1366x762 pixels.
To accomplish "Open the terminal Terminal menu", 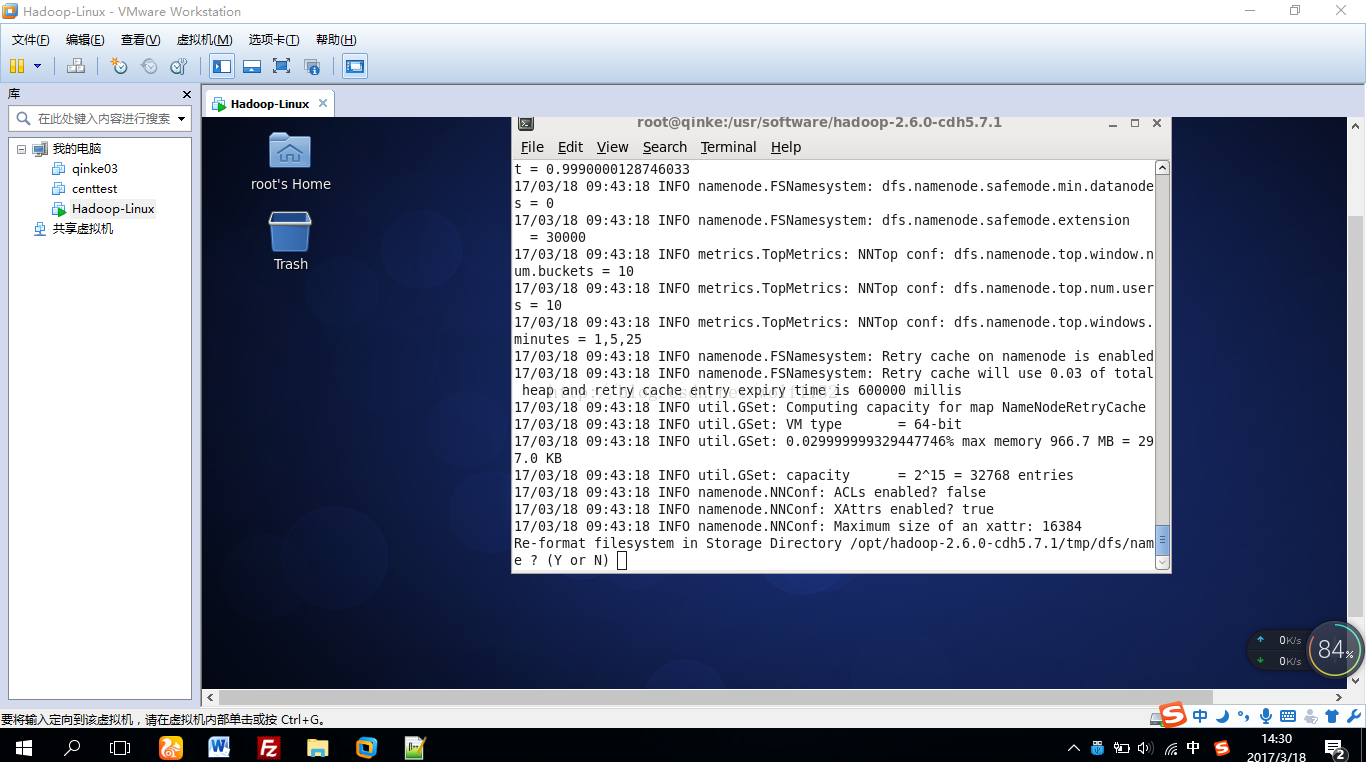I will pos(728,147).
